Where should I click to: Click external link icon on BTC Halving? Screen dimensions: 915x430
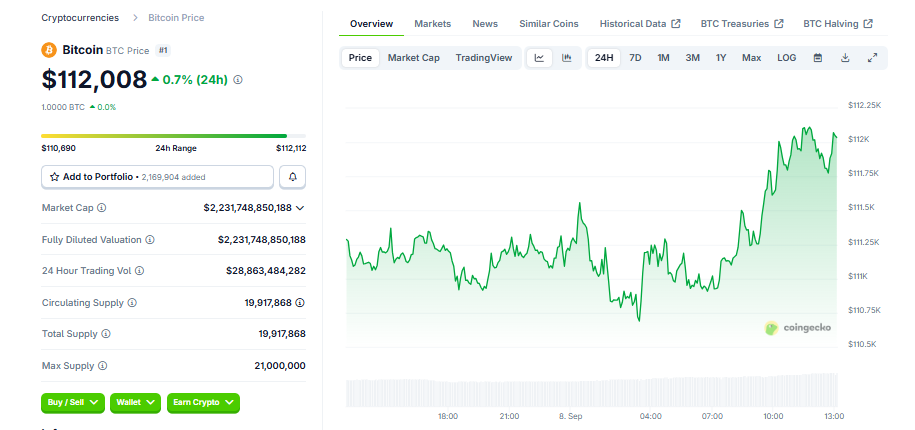(x=868, y=24)
